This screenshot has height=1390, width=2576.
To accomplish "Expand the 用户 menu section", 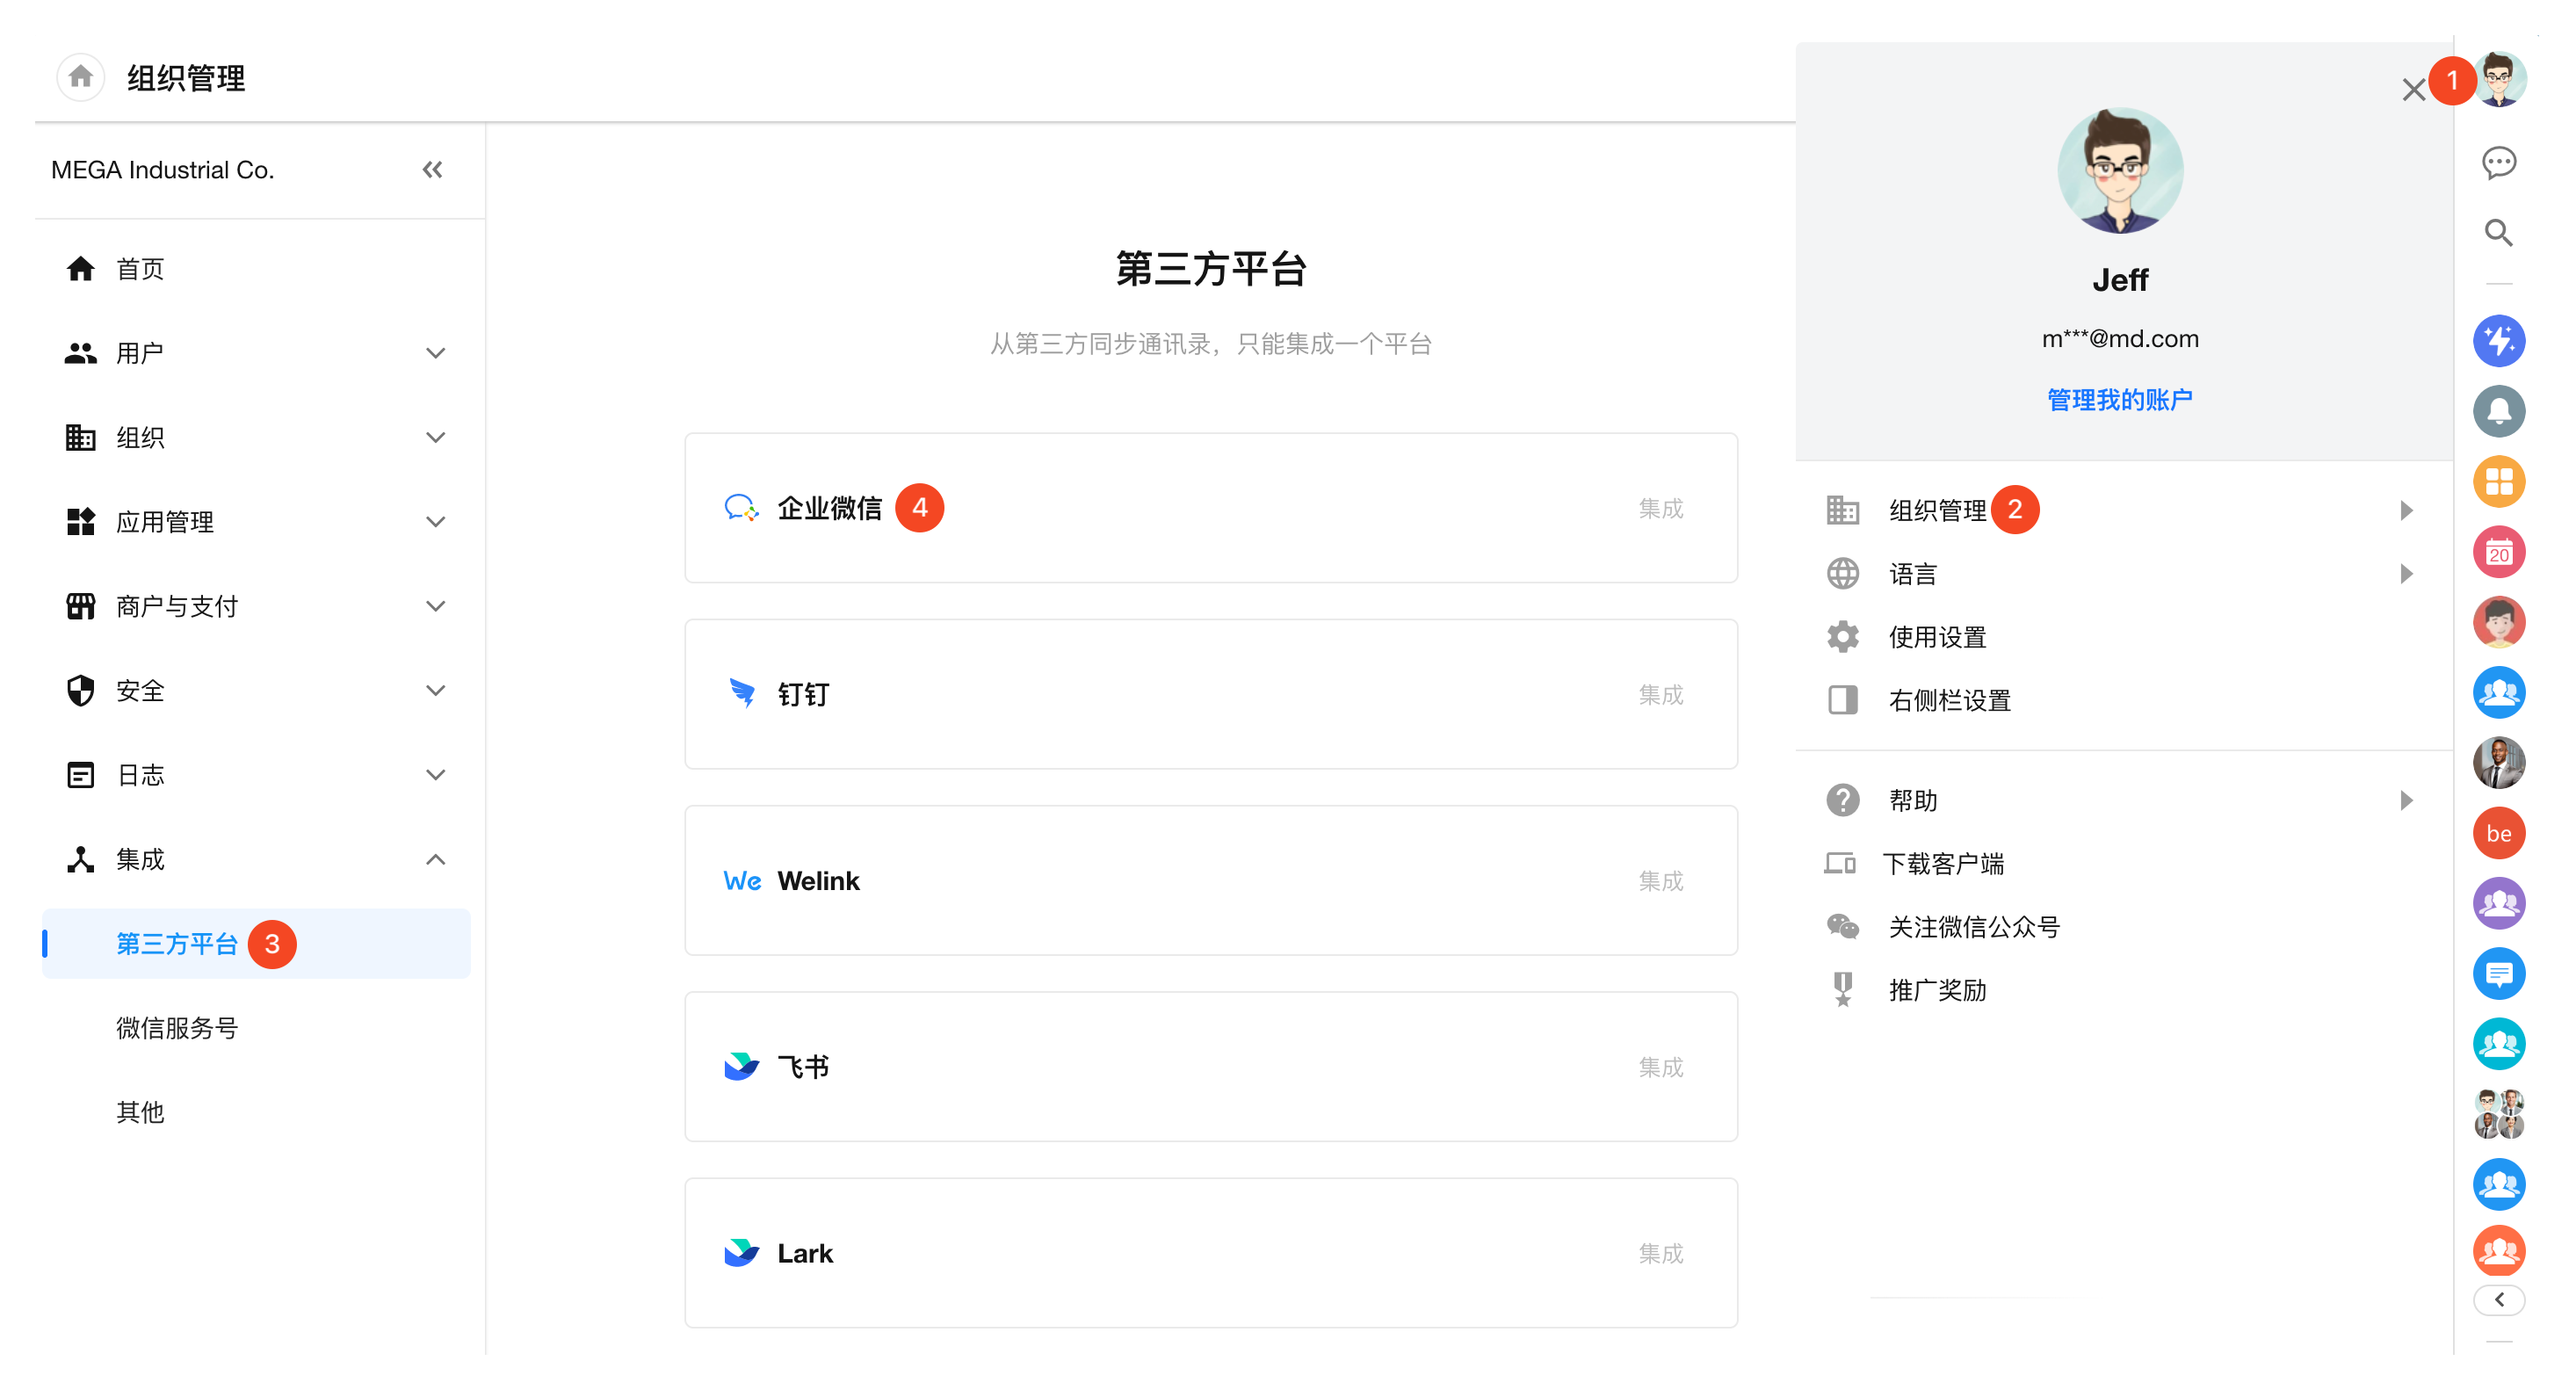I will coord(435,353).
